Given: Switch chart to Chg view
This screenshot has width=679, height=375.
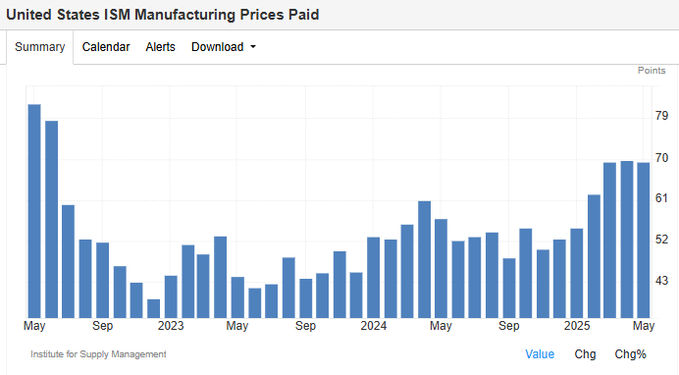Looking at the screenshot, I should [x=585, y=354].
